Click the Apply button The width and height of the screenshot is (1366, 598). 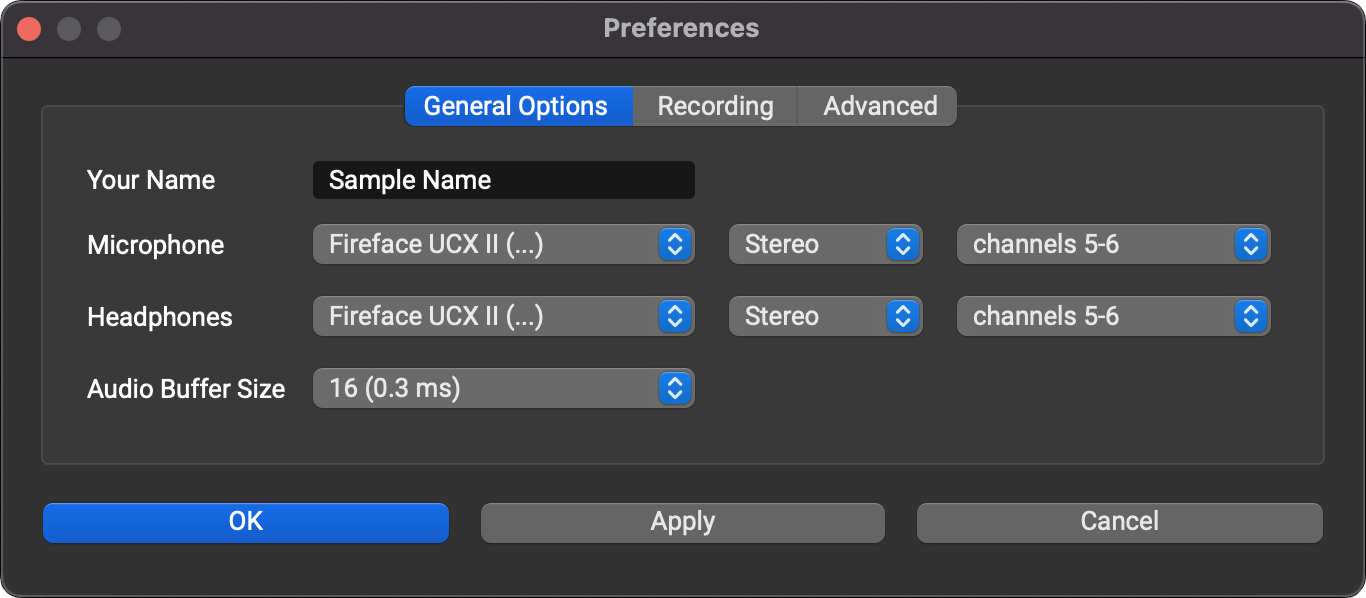click(683, 522)
